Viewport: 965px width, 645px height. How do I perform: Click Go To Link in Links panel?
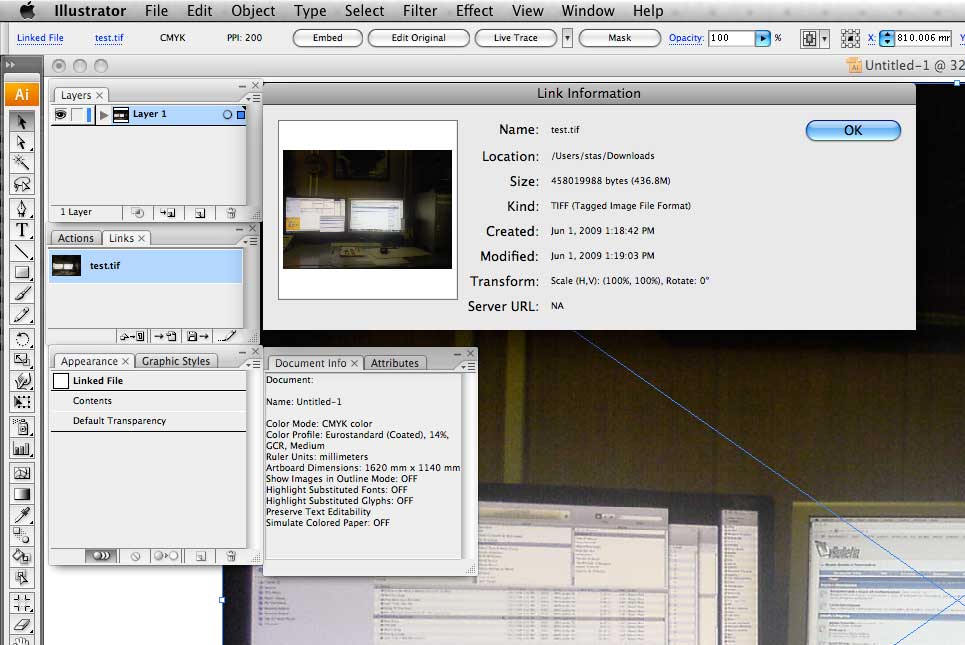pos(165,336)
